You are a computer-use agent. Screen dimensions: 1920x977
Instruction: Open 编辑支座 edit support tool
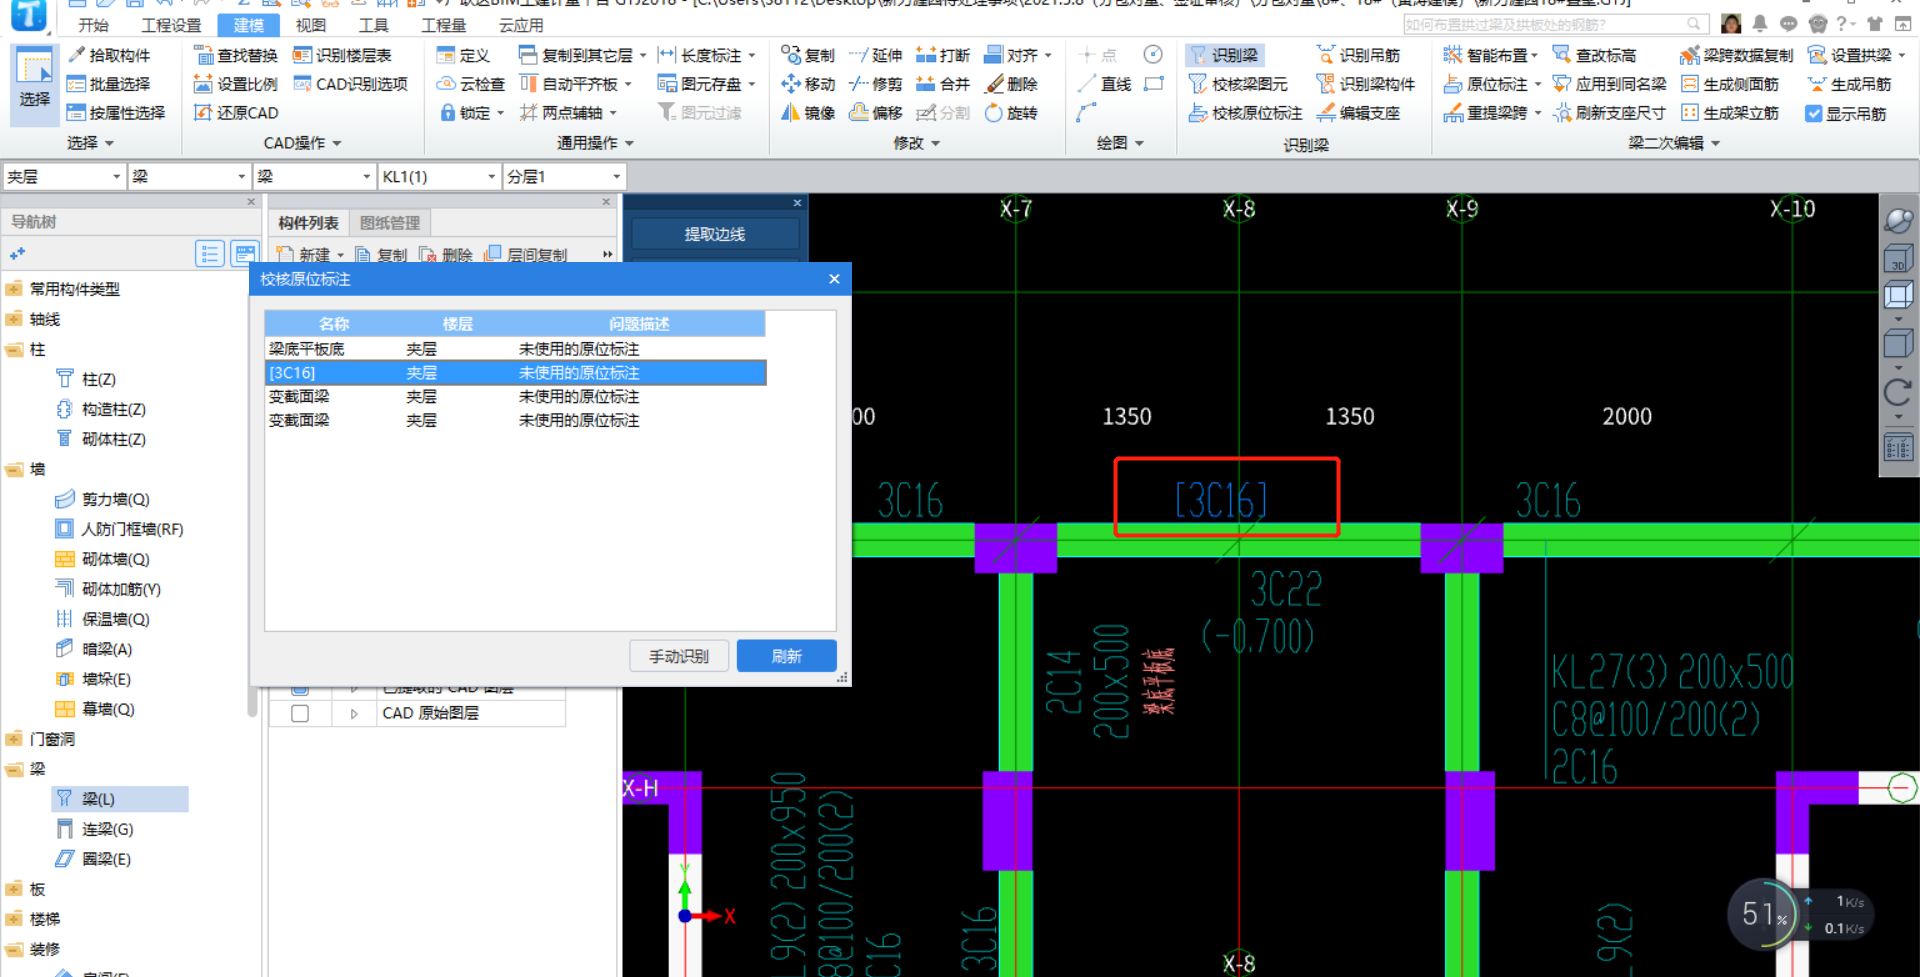tap(1357, 113)
